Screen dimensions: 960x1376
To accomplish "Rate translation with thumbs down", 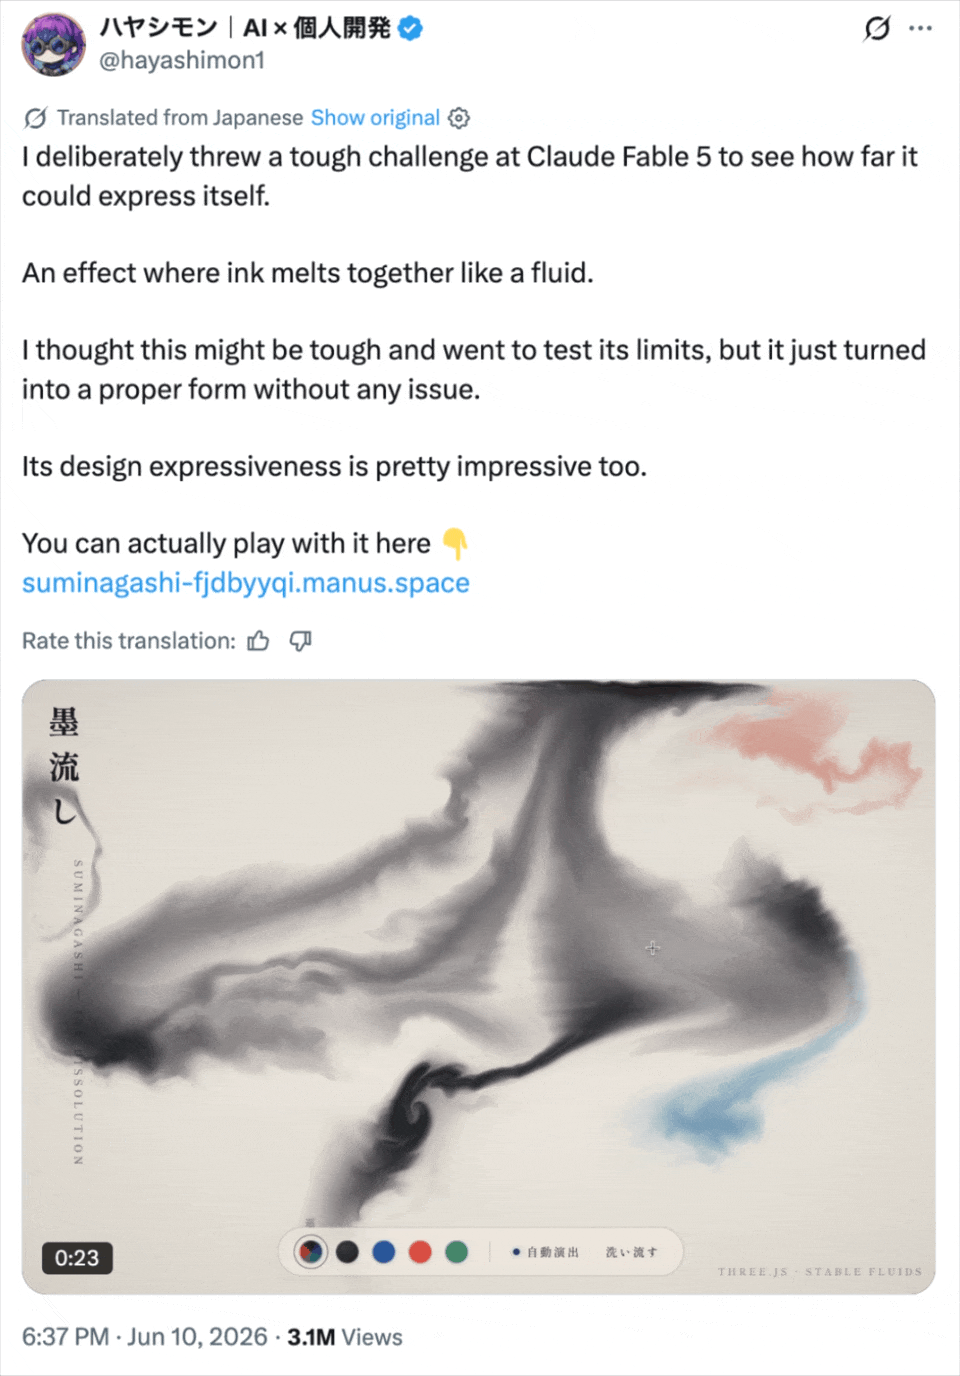I will [x=300, y=641].
